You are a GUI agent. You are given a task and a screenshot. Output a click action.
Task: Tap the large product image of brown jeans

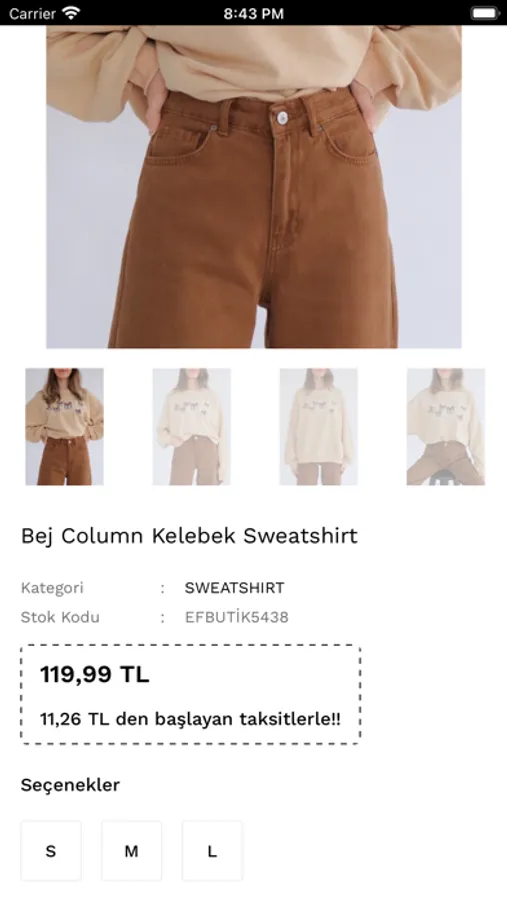pyautogui.click(x=254, y=187)
